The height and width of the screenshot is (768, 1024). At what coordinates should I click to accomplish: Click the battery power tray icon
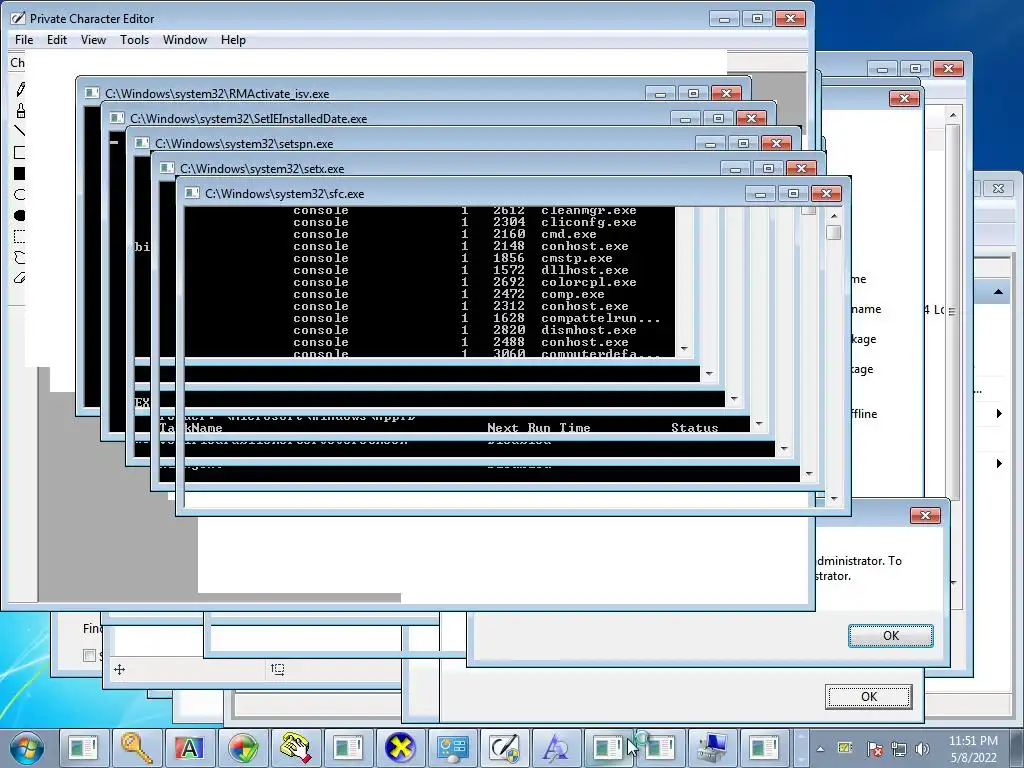click(845, 748)
